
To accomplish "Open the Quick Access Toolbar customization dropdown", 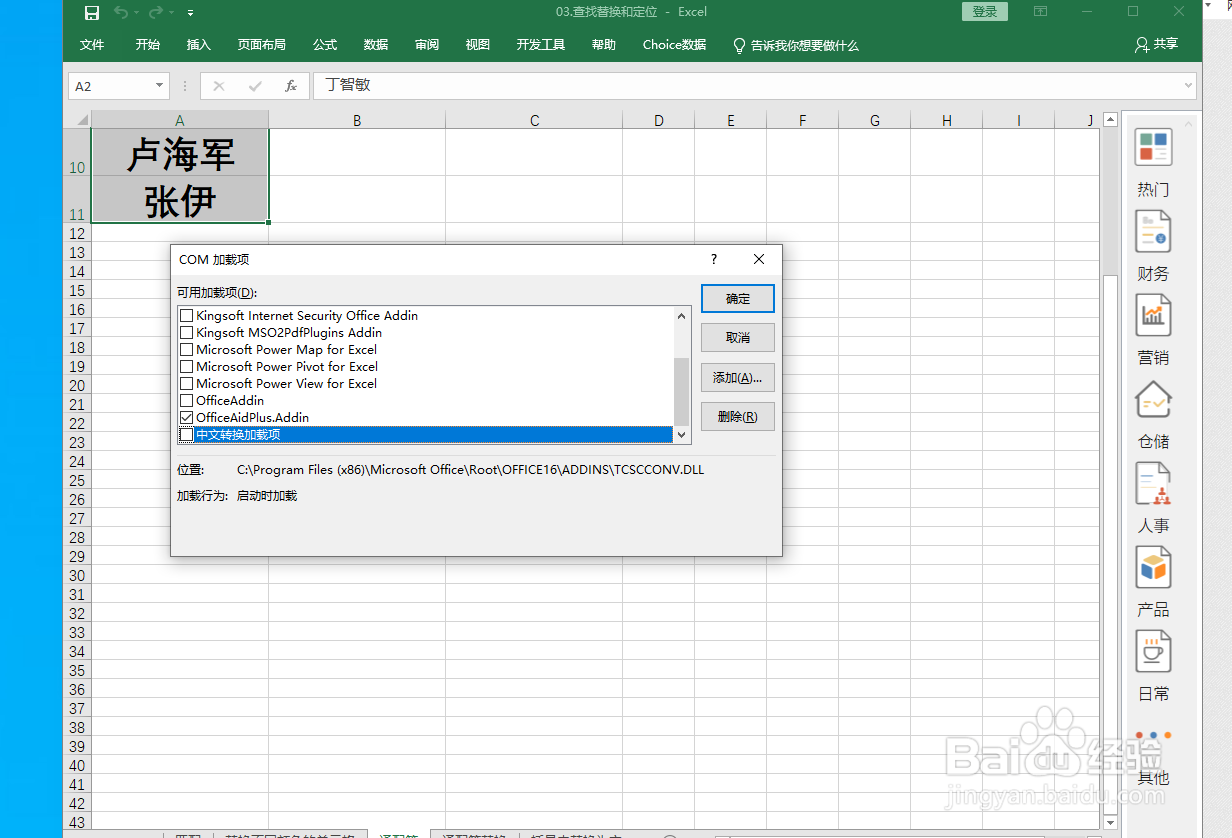I will (189, 12).
